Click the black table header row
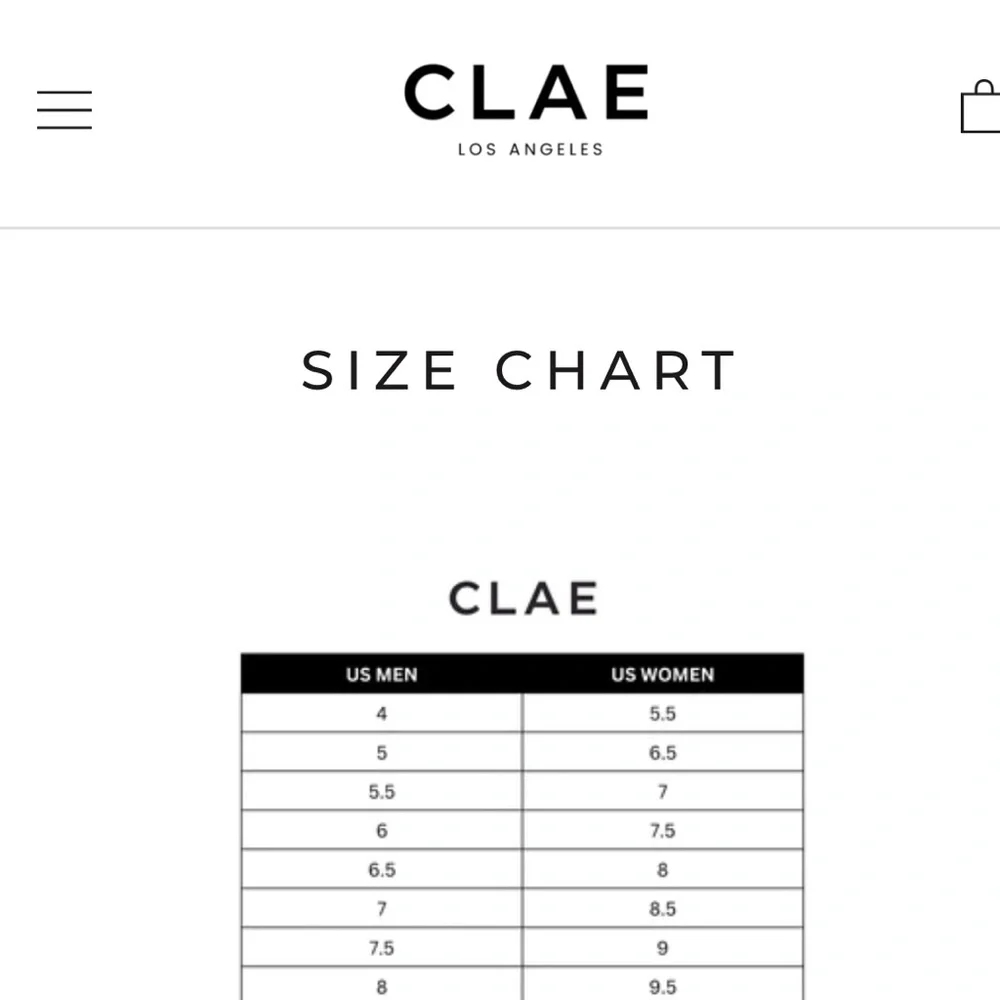Screen dimensions: 1000x1000 click(522, 675)
